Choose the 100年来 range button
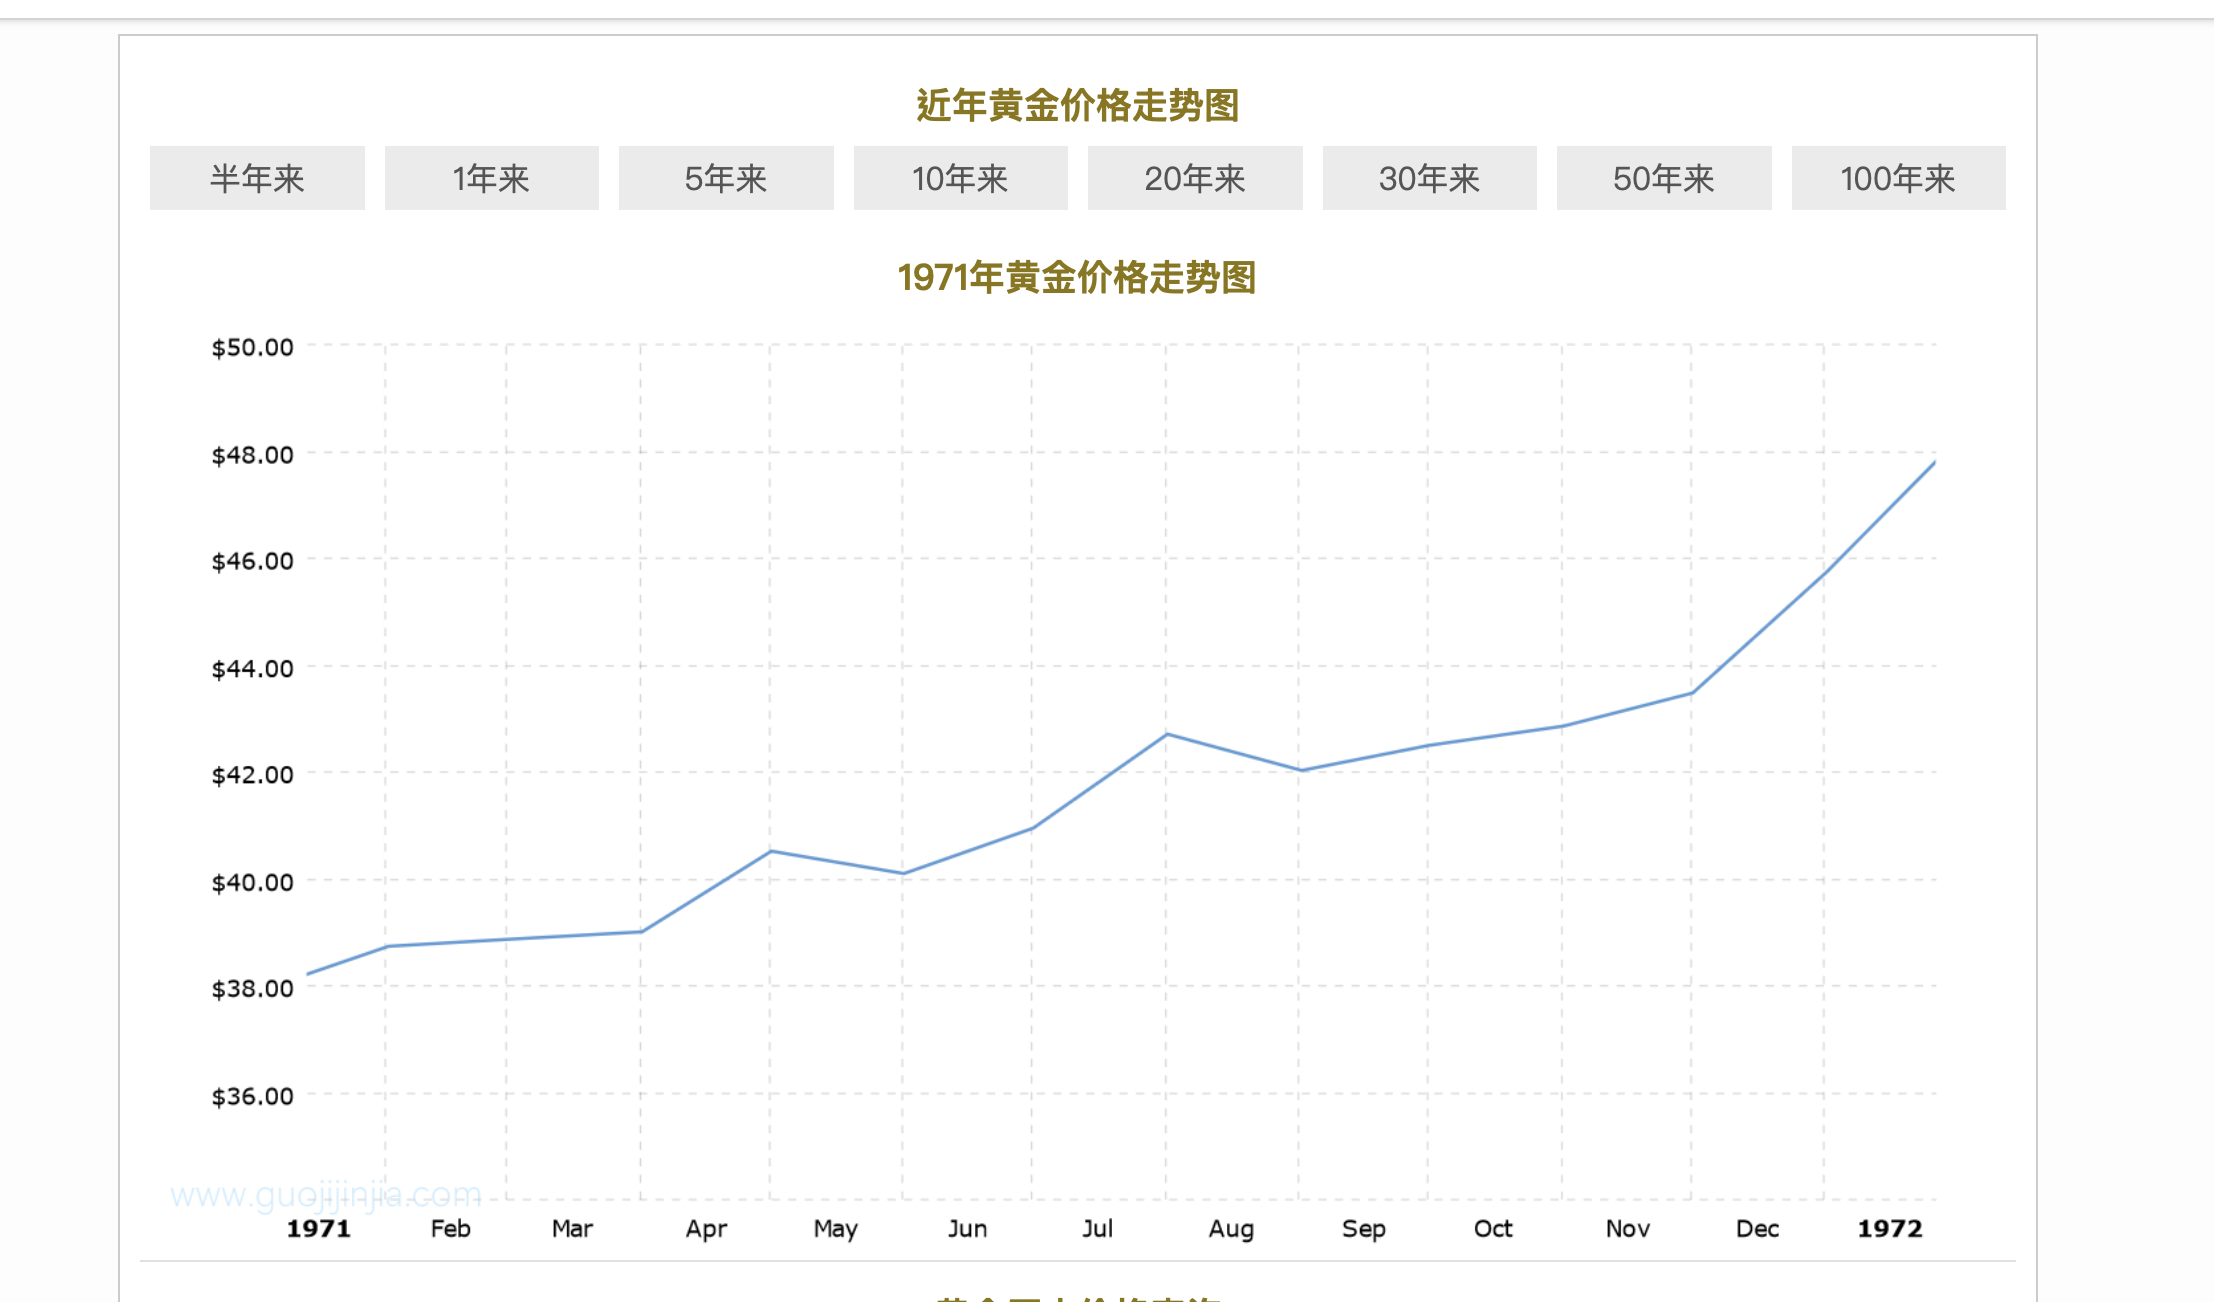This screenshot has height=1302, width=2214. pyautogui.click(x=1898, y=178)
